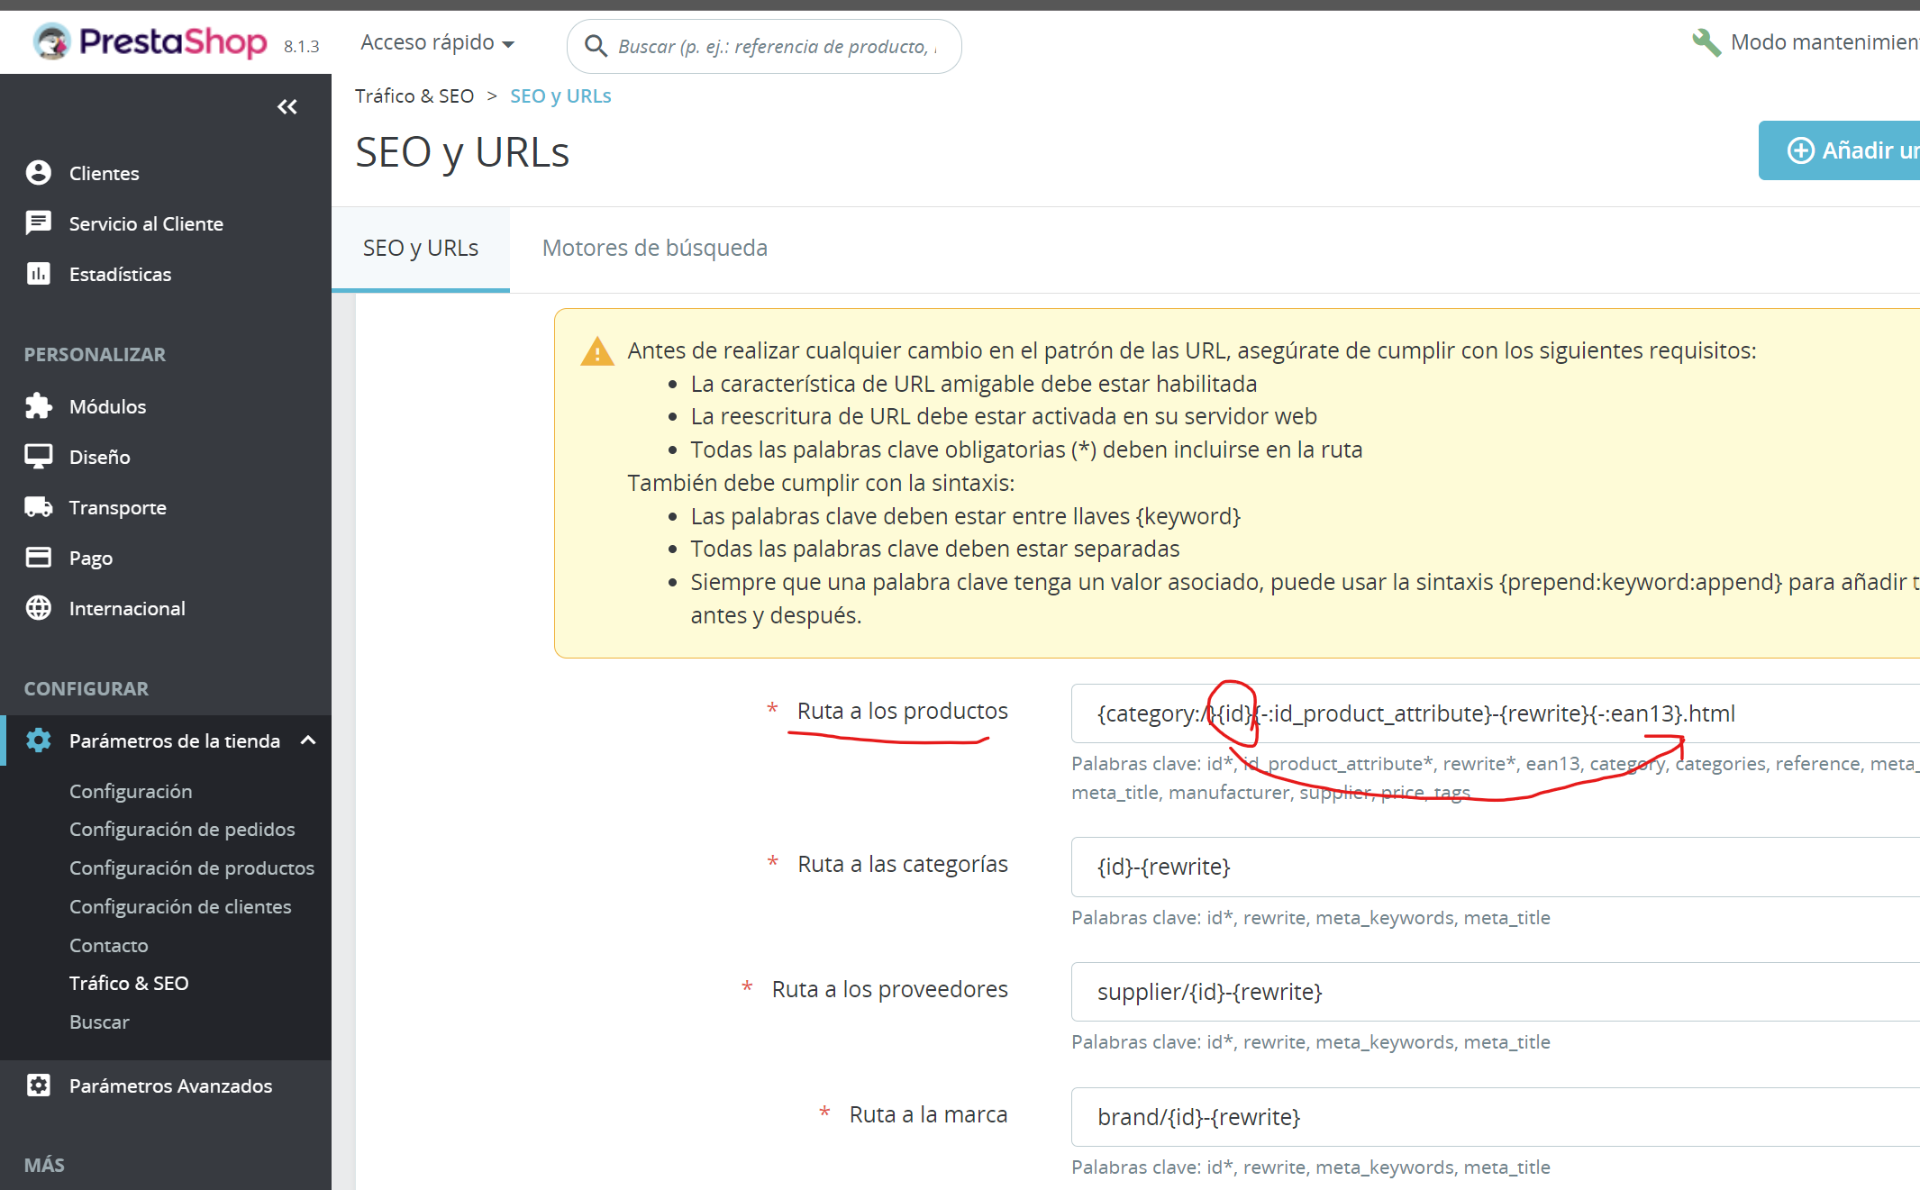The height and width of the screenshot is (1190, 1920).
Task: Click the Clientes person icon
Action: (x=38, y=173)
